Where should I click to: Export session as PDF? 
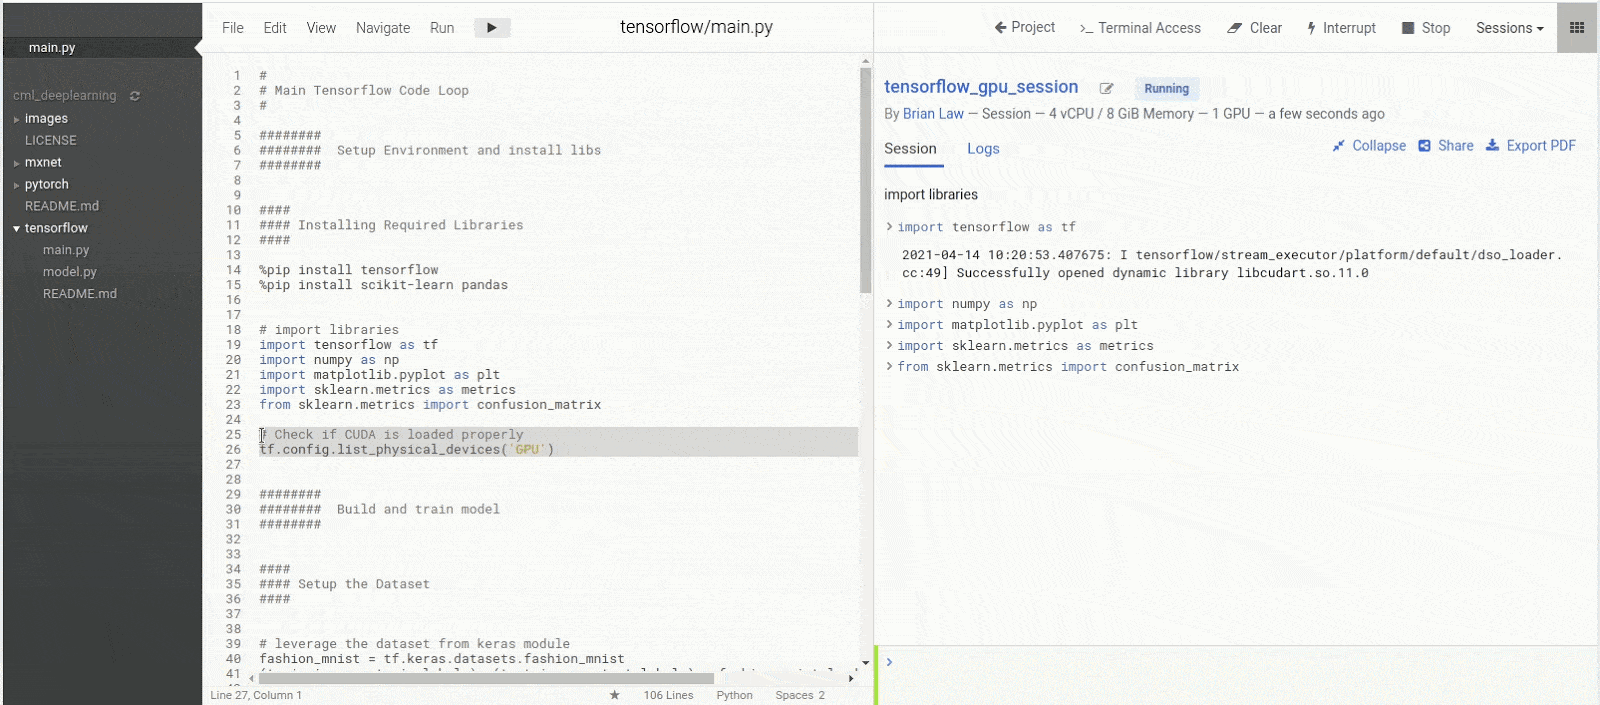point(1530,146)
